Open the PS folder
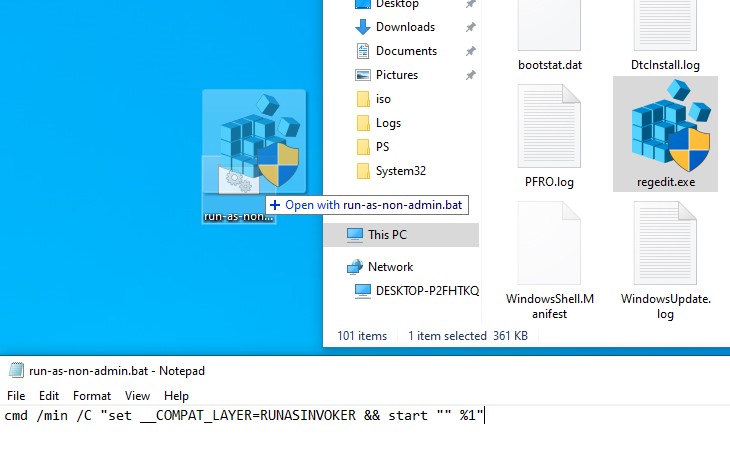Screen dimensions: 730x458 pyautogui.click(x=382, y=147)
